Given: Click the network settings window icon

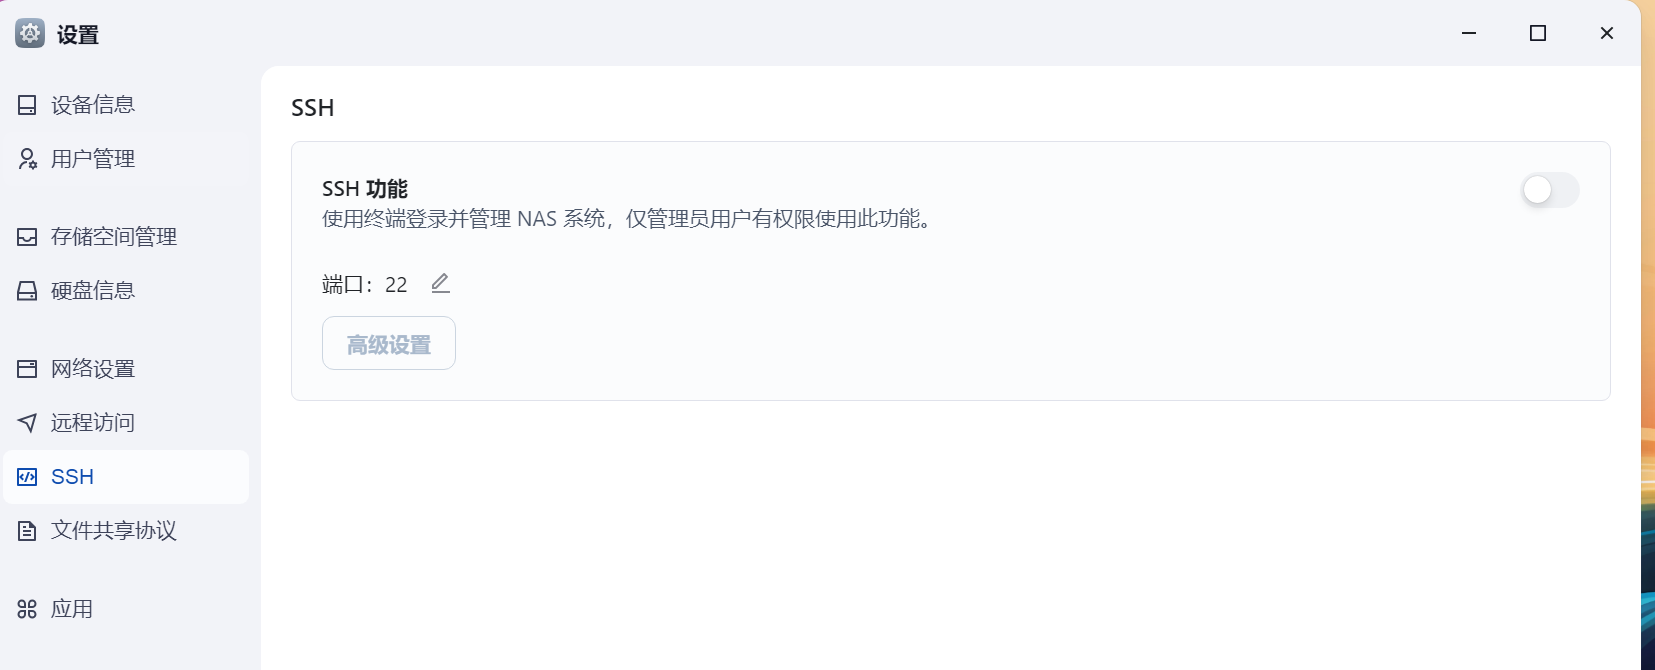Looking at the screenshot, I should pos(27,369).
